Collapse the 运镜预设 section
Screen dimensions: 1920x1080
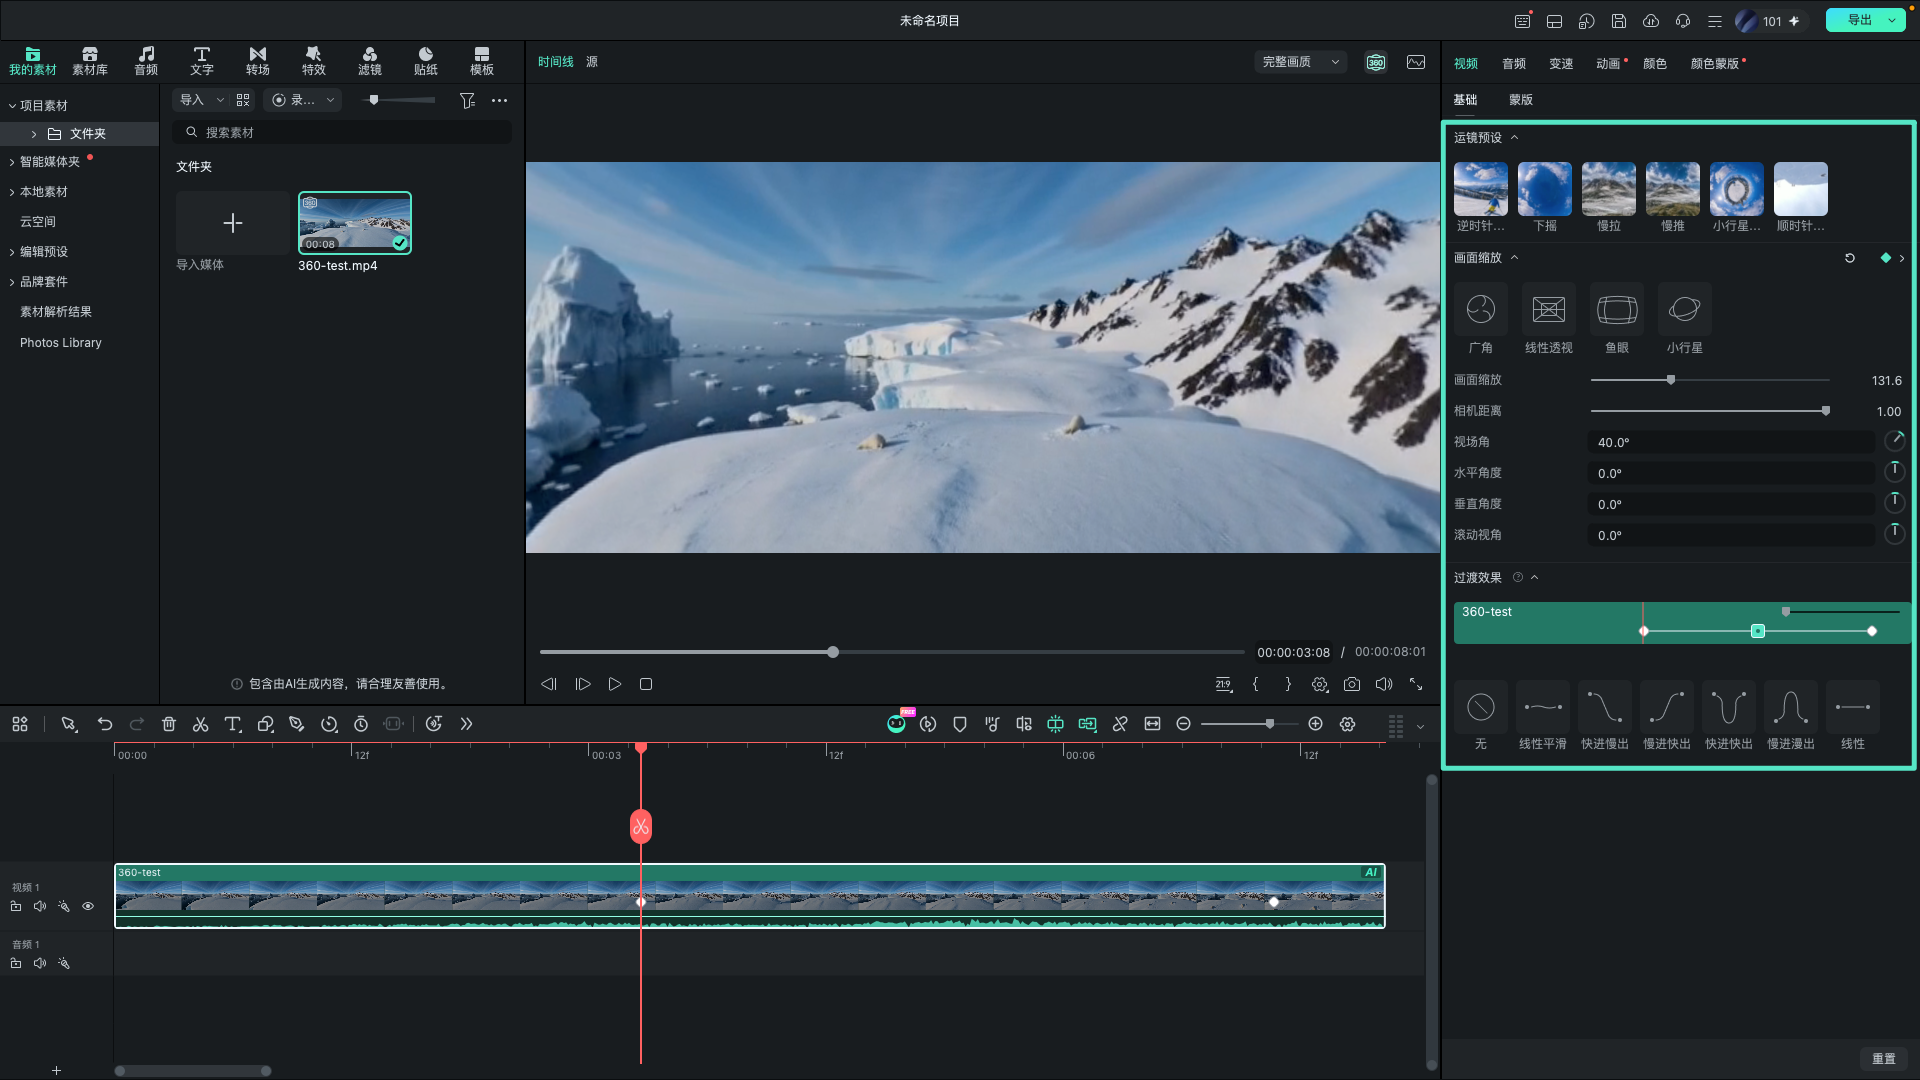[x=1514, y=138]
